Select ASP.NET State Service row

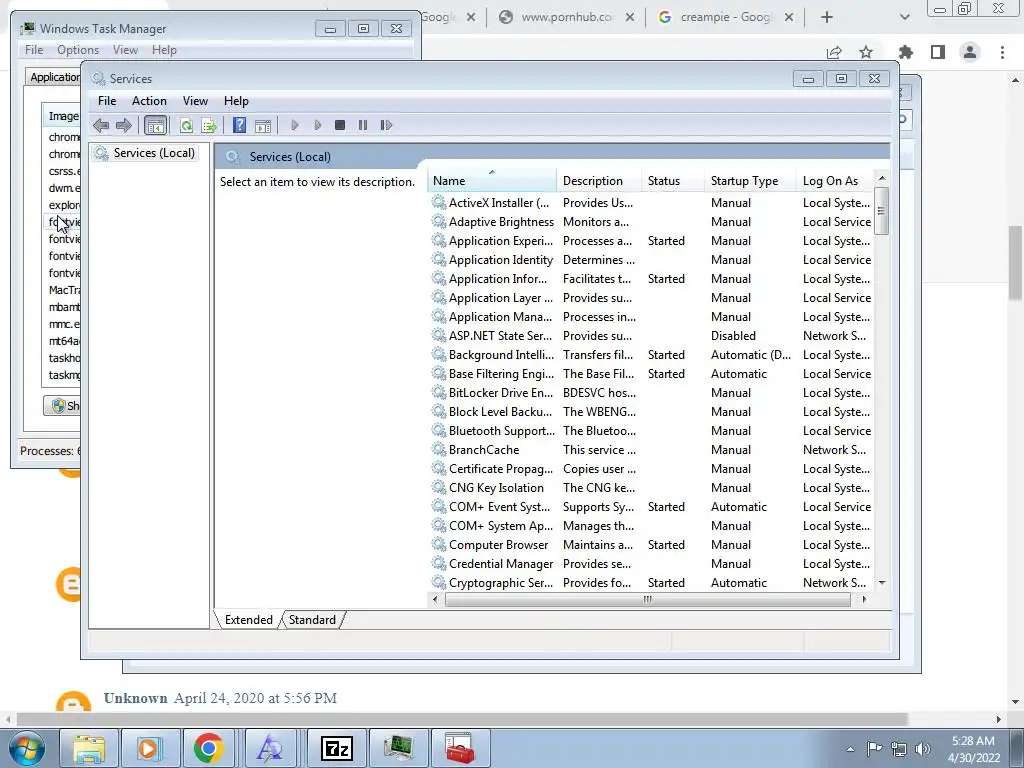651,336
